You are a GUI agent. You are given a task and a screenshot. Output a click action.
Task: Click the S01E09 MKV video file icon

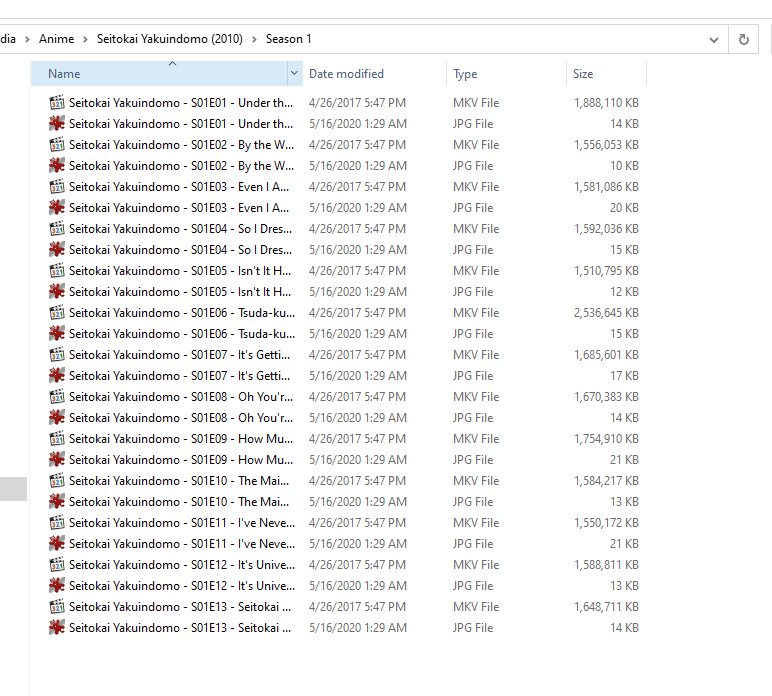click(x=57, y=439)
